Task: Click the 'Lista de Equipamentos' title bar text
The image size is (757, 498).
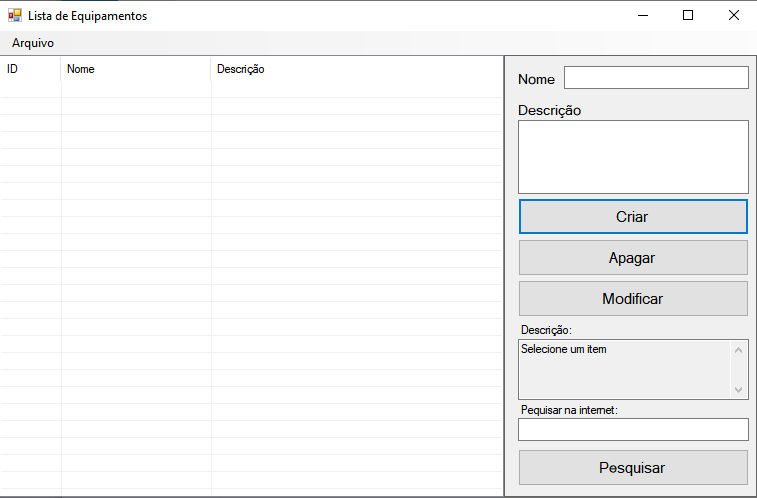Action: coord(87,16)
